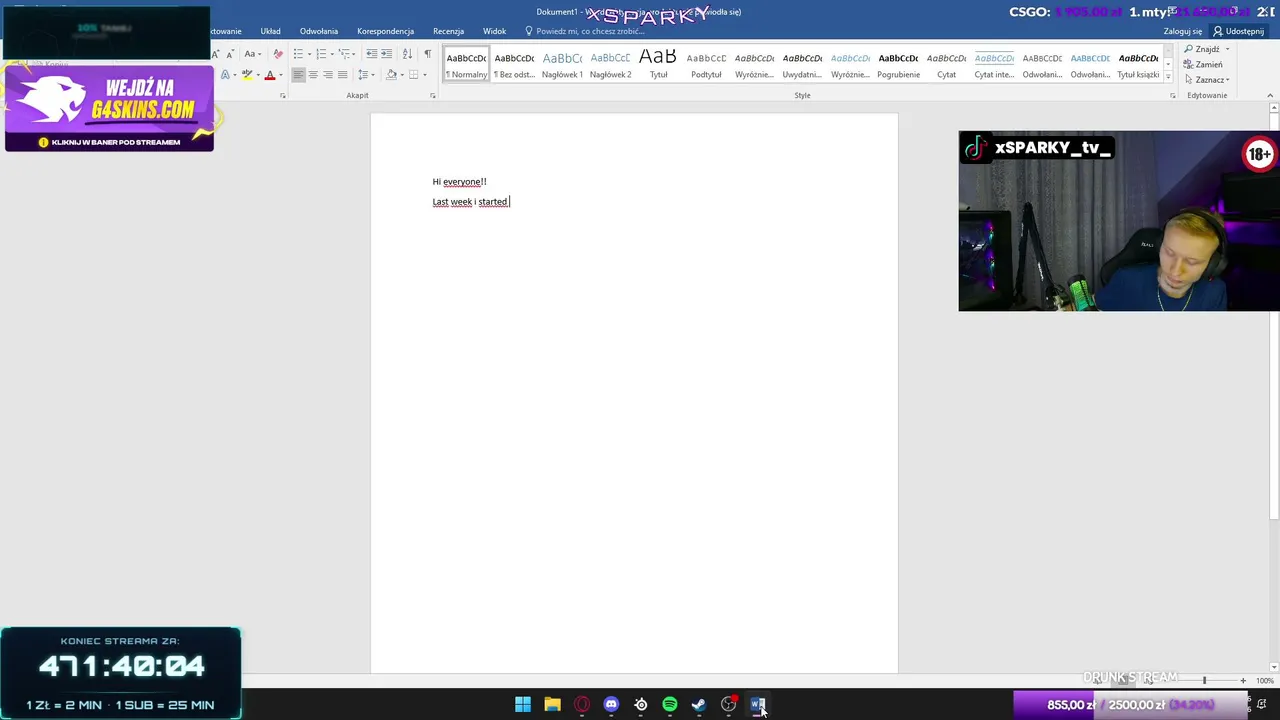The image size is (1280, 720).
Task: Sort the text with the A-Z icon
Action: [407, 54]
